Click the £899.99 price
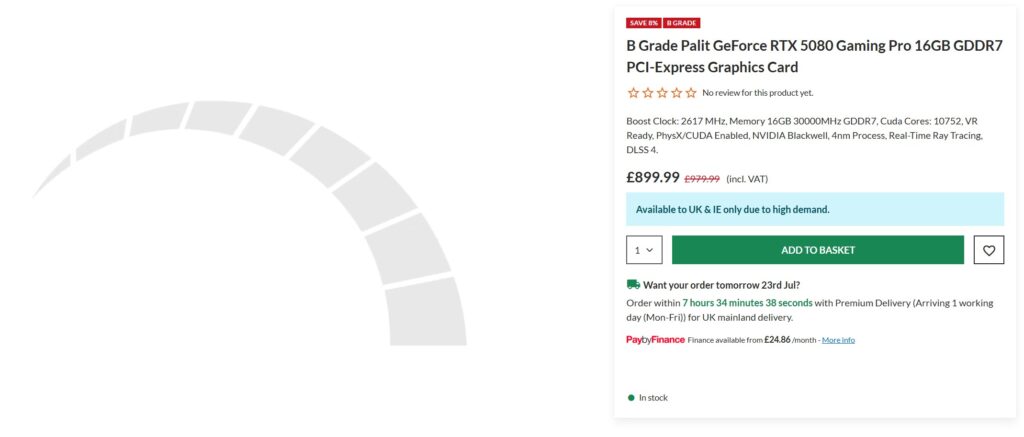The height and width of the screenshot is (437, 1024). click(x=652, y=177)
